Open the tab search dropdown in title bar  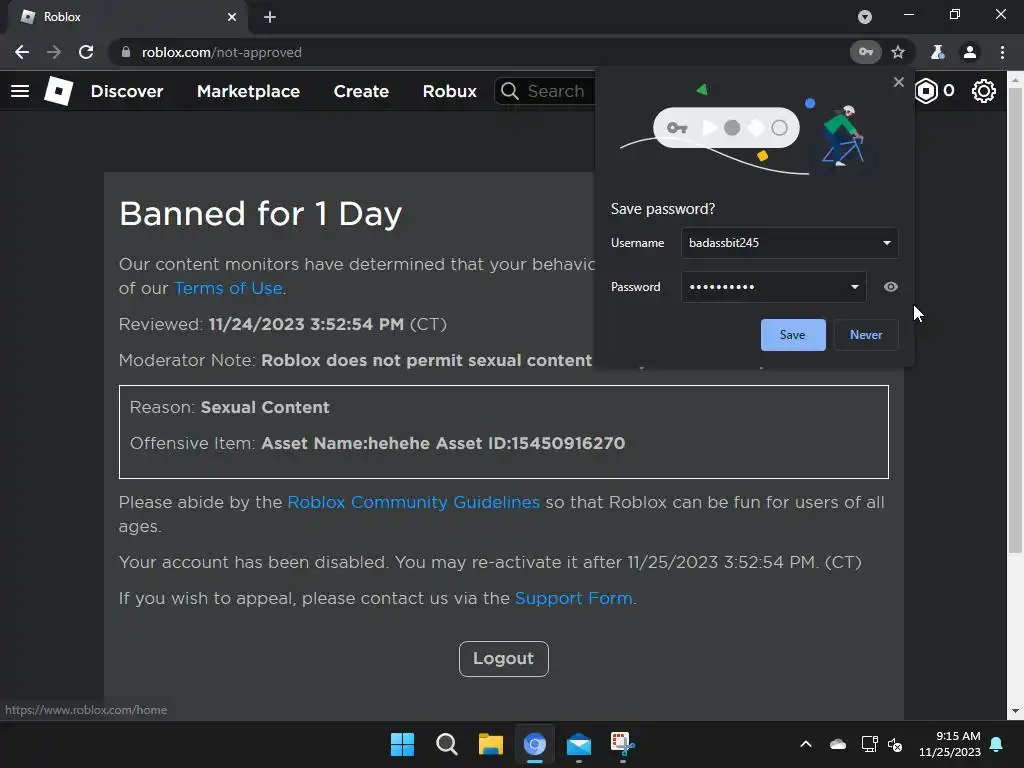(x=865, y=17)
